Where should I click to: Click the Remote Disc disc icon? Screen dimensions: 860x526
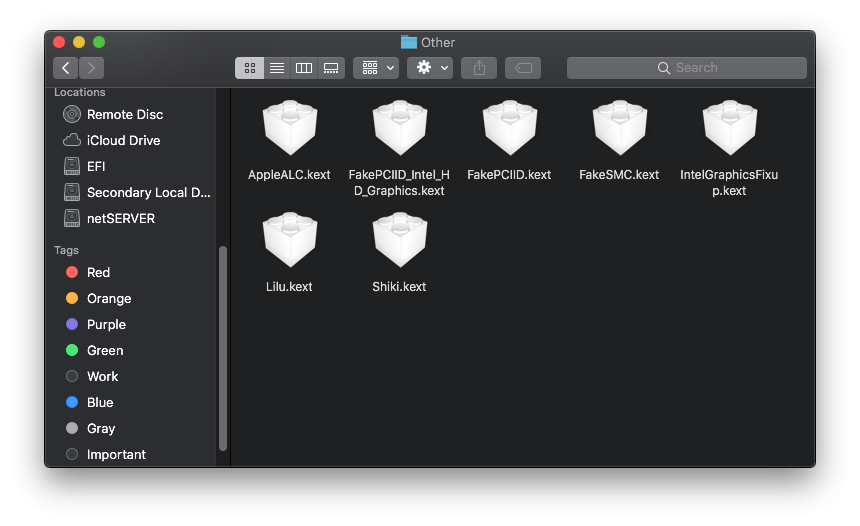pos(72,114)
